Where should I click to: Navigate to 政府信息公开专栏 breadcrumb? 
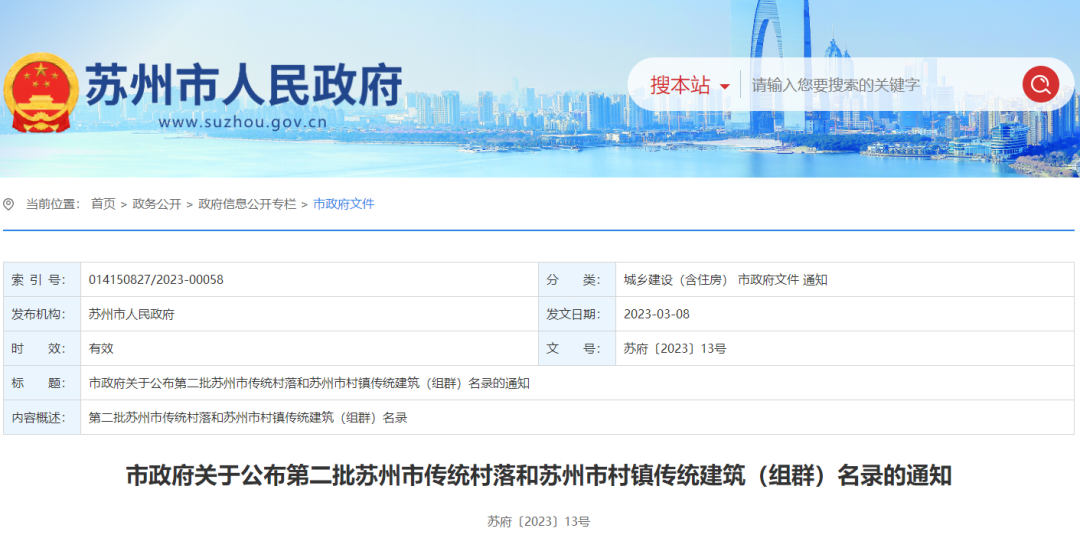[247, 204]
